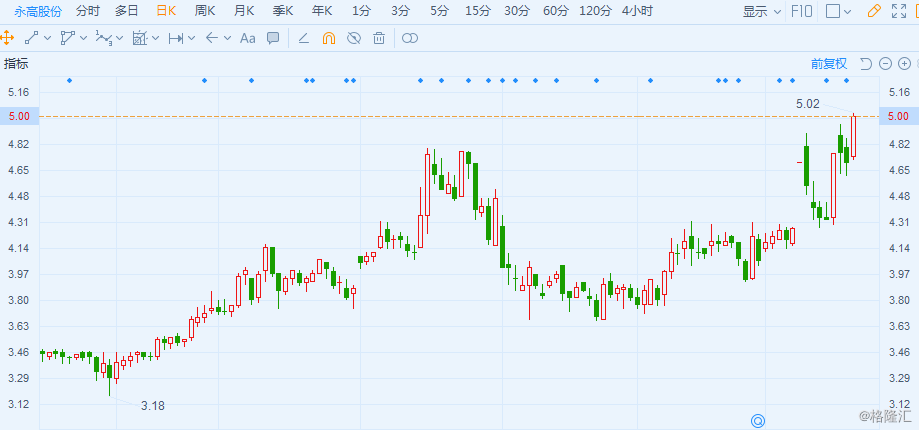Select the 季K quarterly candlestick tab
Image resolution: width=919 pixels, height=430 pixels.
[282, 11]
